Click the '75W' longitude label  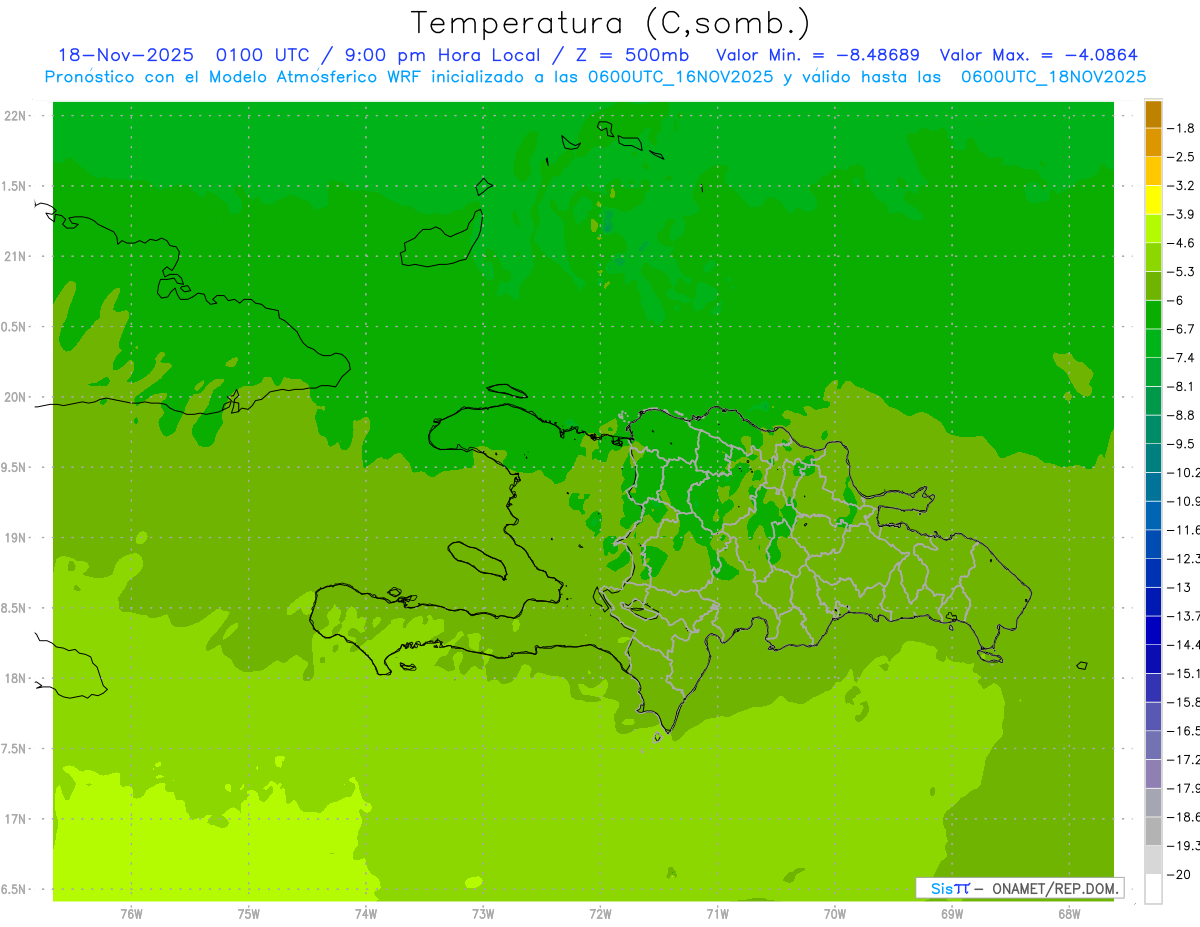(x=249, y=913)
